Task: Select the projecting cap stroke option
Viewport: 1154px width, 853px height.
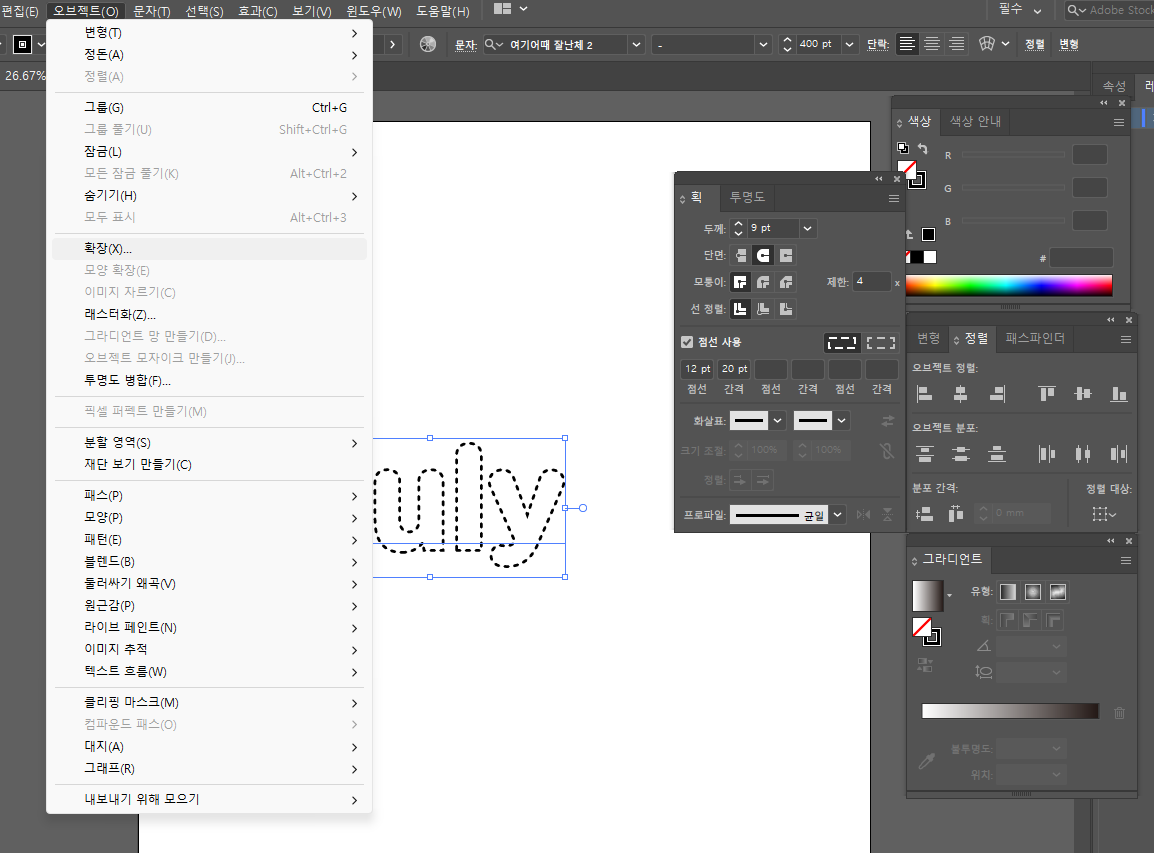Action: [786, 255]
